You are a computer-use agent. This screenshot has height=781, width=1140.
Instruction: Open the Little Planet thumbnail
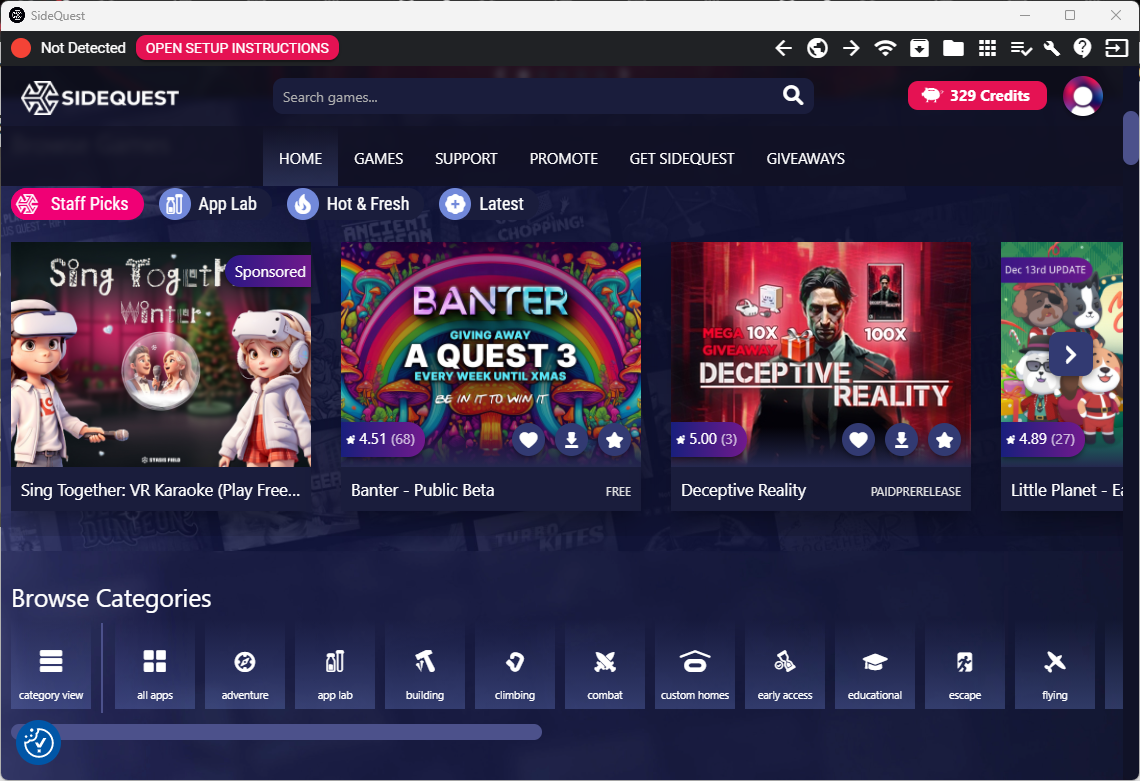pyautogui.click(x=1062, y=354)
